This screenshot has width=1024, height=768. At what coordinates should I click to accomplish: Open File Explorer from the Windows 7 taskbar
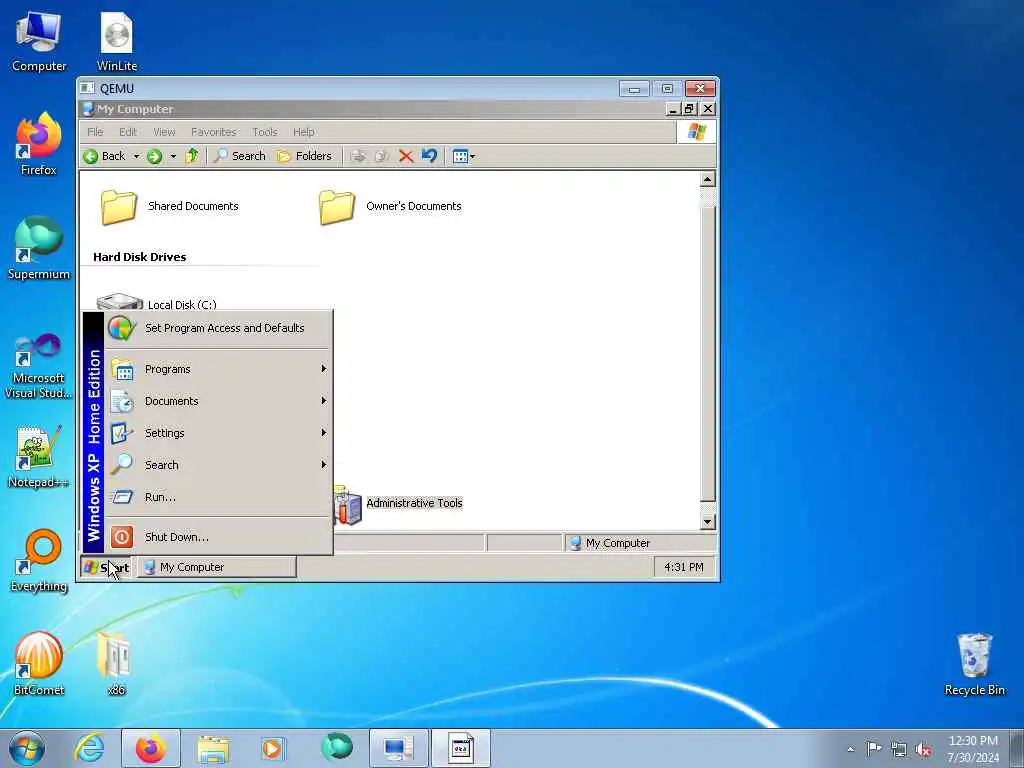coord(213,748)
